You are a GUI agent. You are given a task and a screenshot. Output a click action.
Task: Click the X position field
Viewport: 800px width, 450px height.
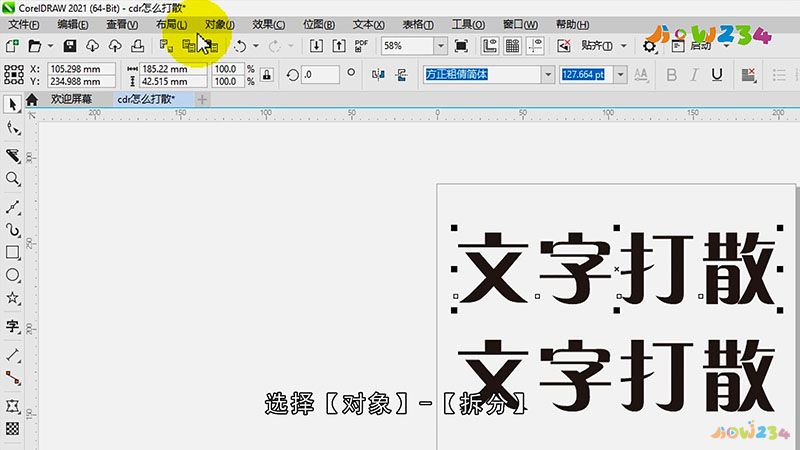[81, 68]
